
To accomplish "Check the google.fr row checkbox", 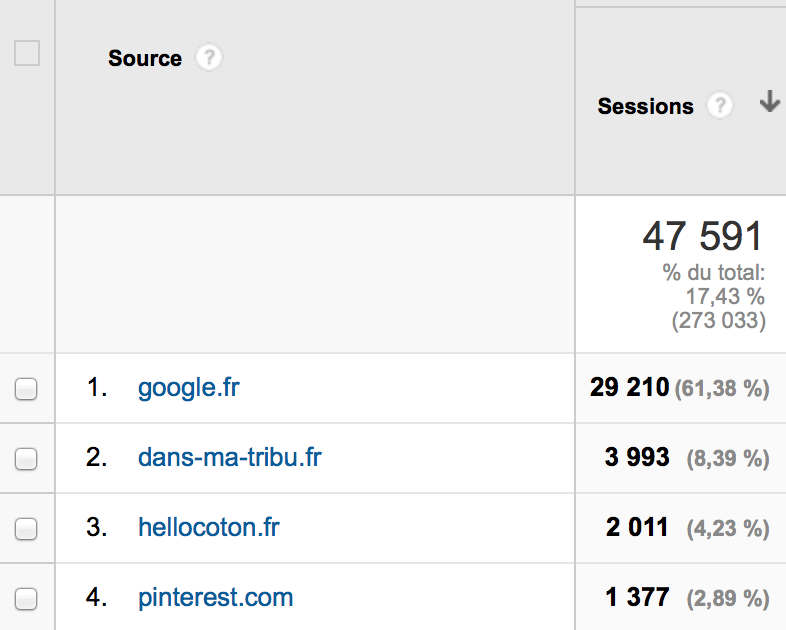I will click(x=26, y=389).
